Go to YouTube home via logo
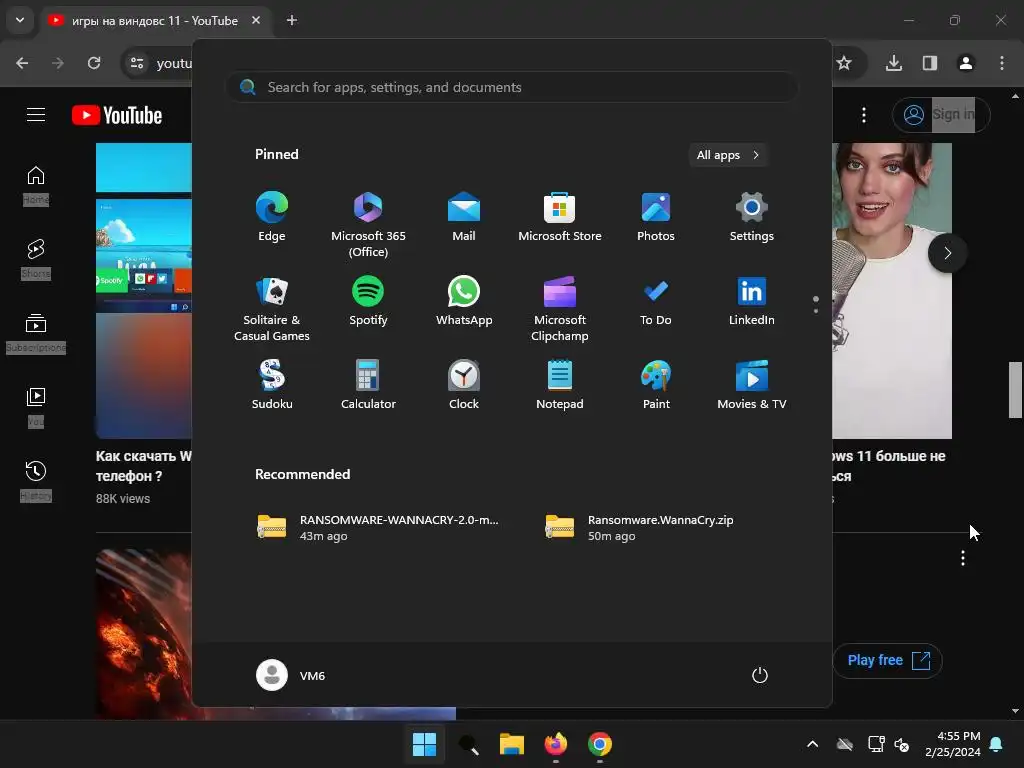This screenshot has width=1024, height=768. click(x=117, y=115)
